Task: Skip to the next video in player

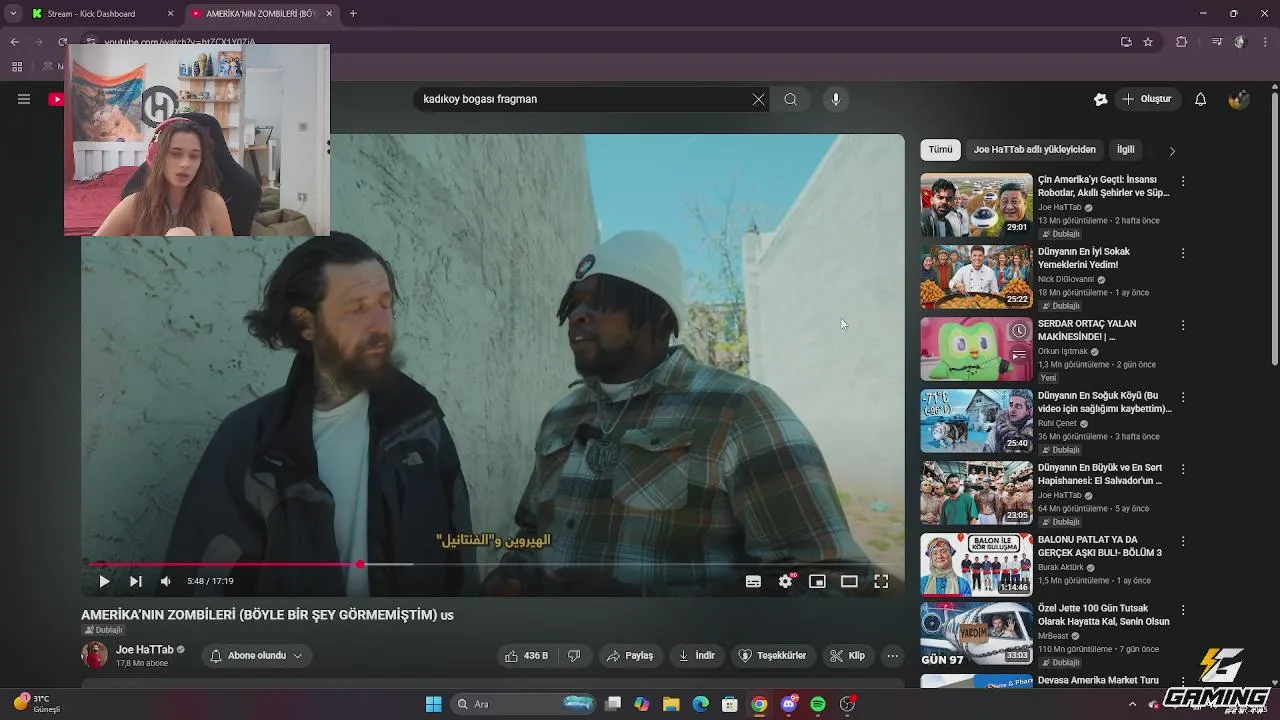Action: [x=136, y=581]
